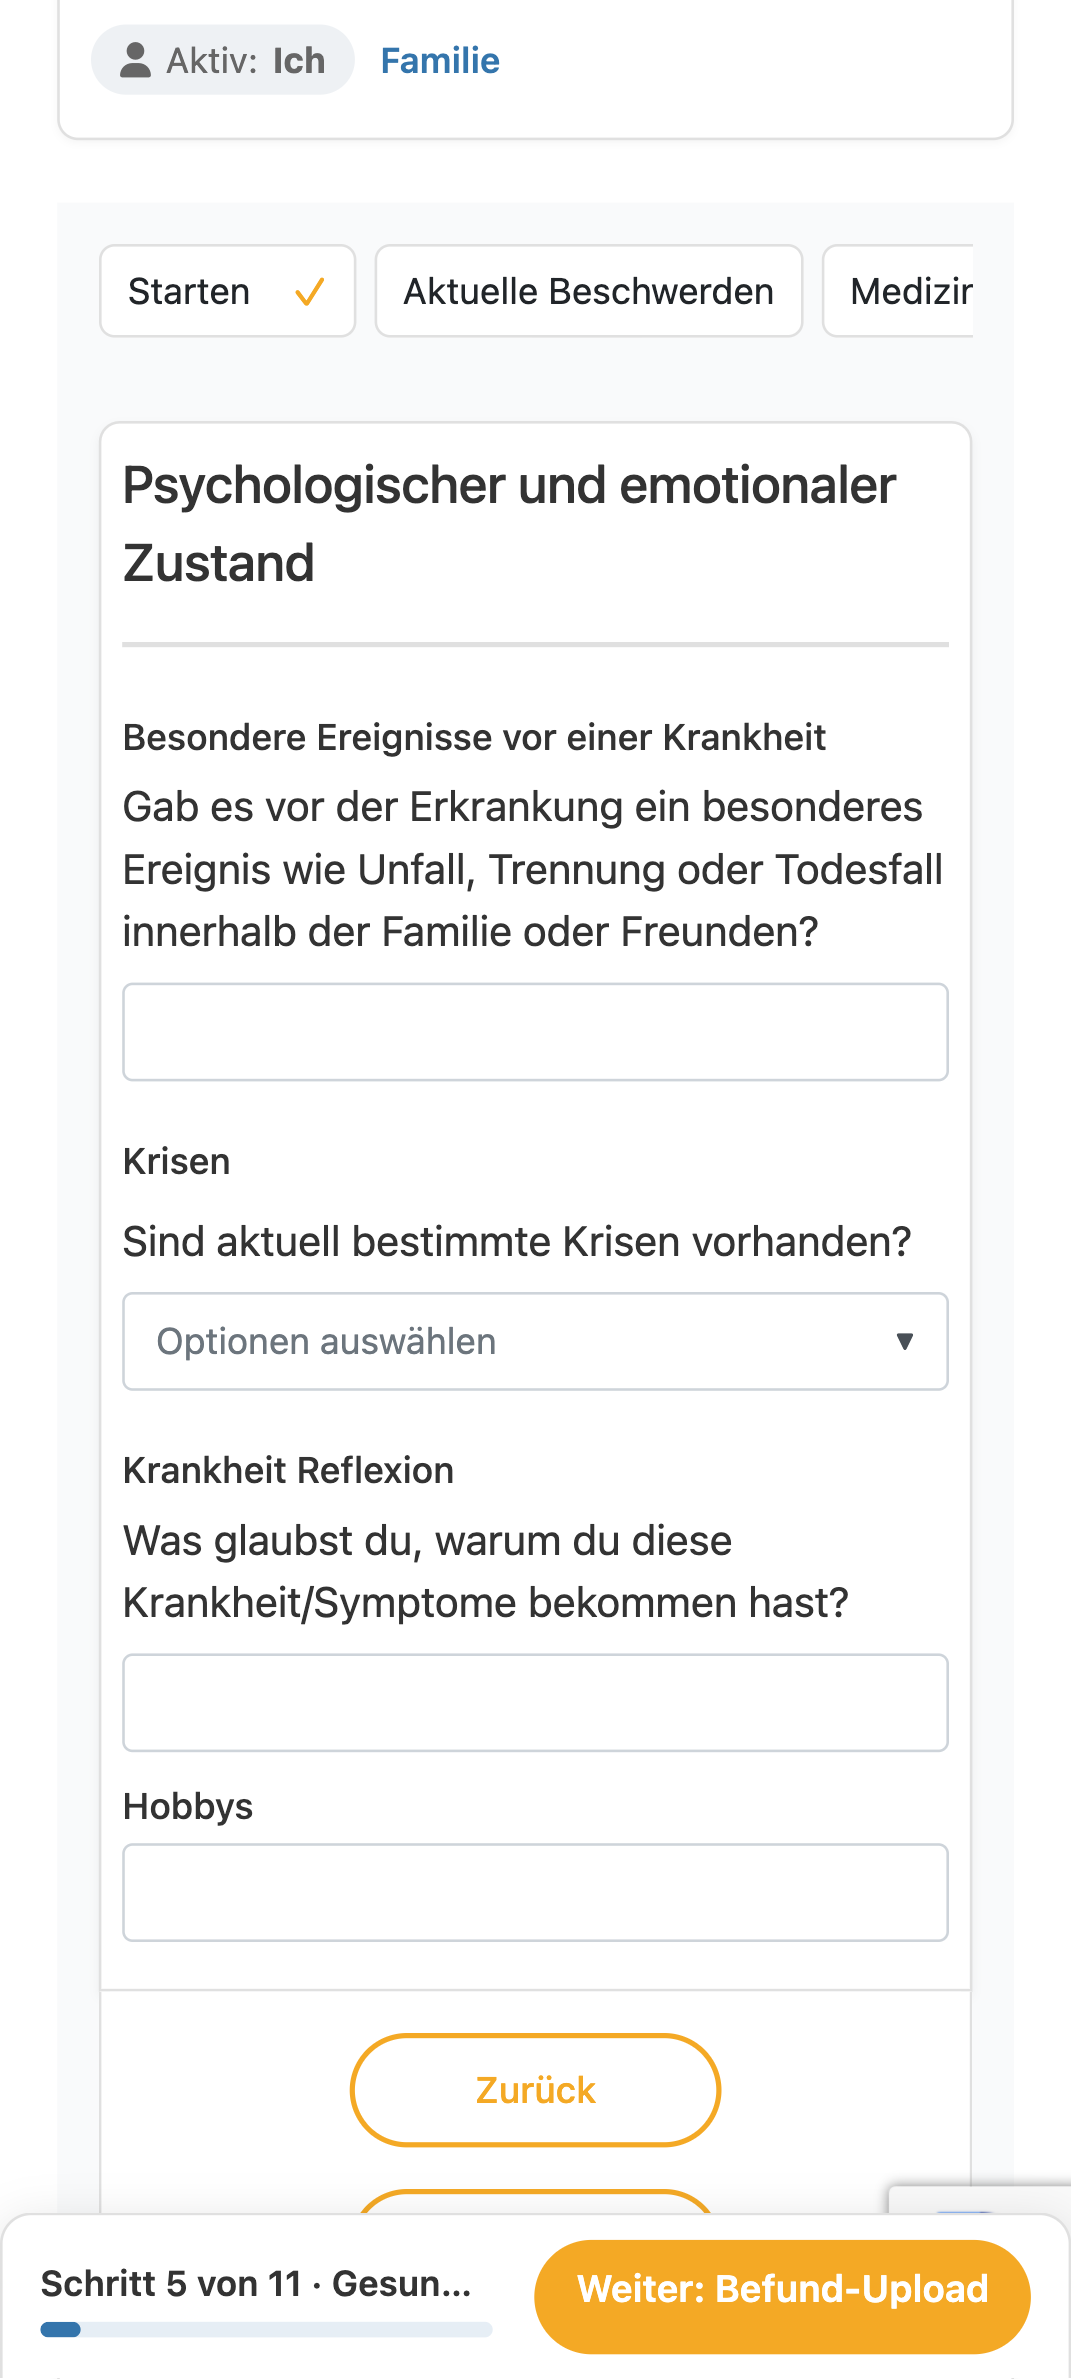1071x2379 pixels.
Task: Click into the Krankheit Reflexion input field
Action: tap(535, 1703)
